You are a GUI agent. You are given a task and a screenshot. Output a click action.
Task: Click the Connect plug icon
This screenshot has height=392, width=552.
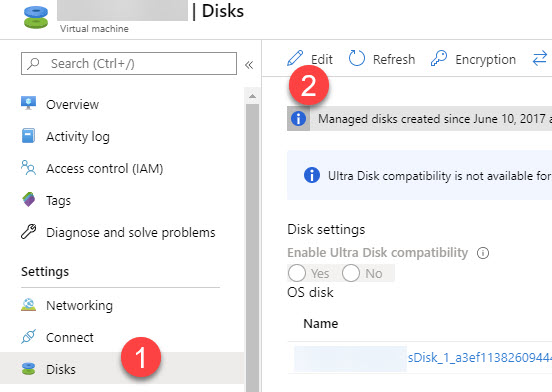click(29, 337)
